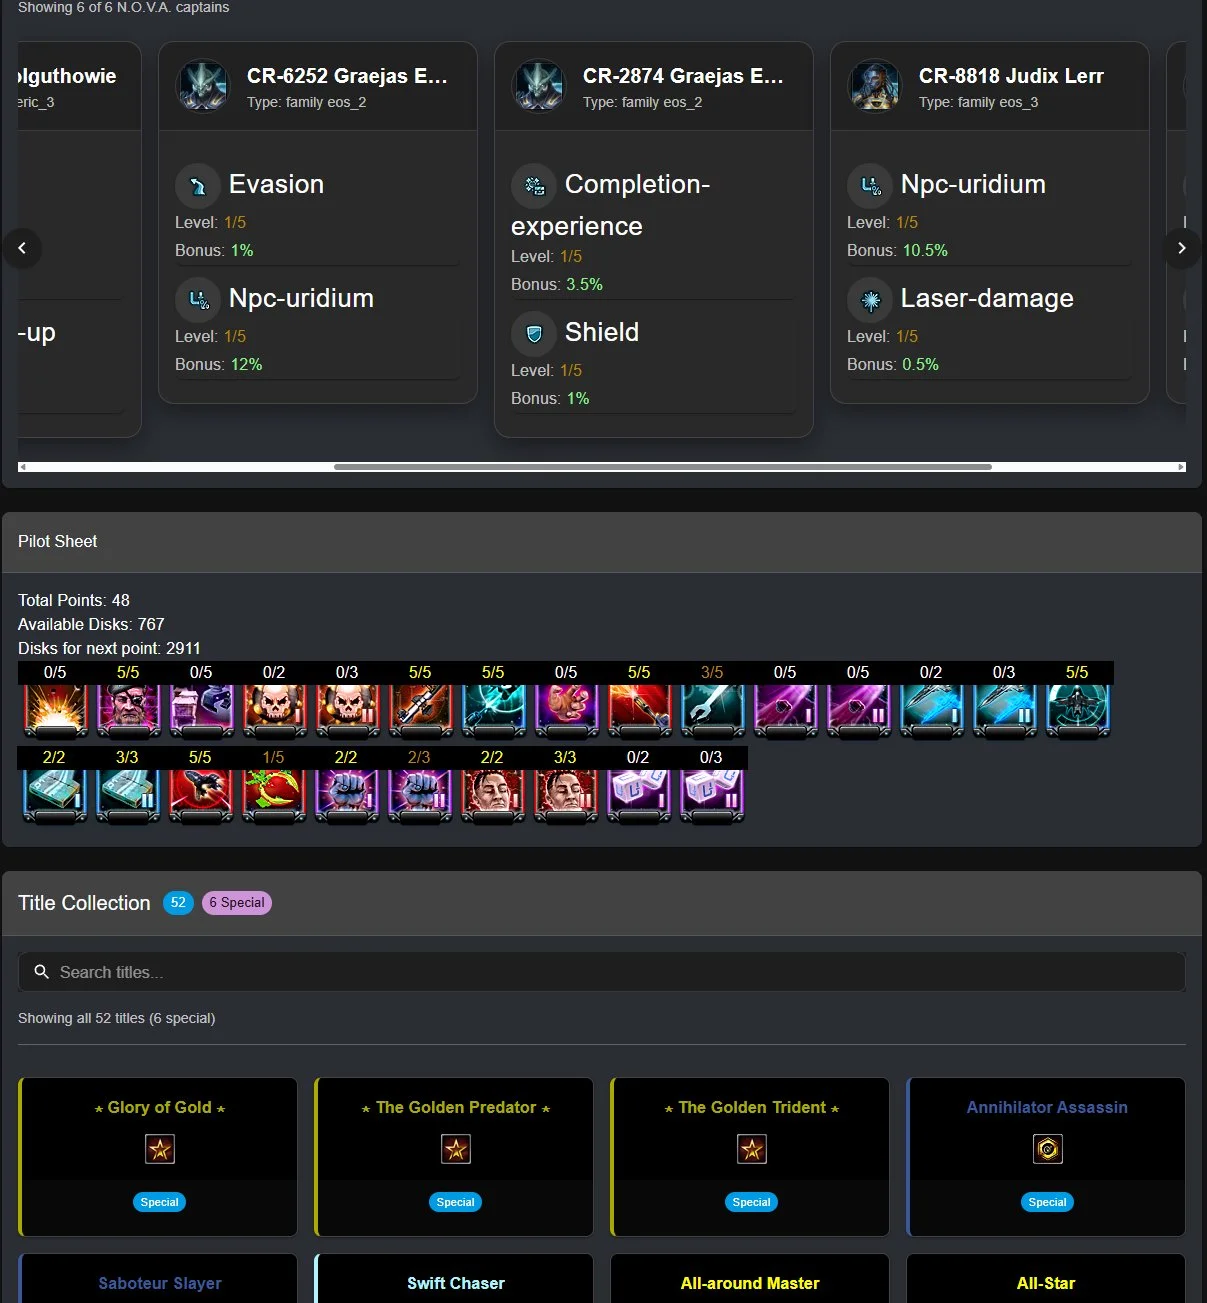Select the Glory of Gold title card

click(x=158, y=1157)
